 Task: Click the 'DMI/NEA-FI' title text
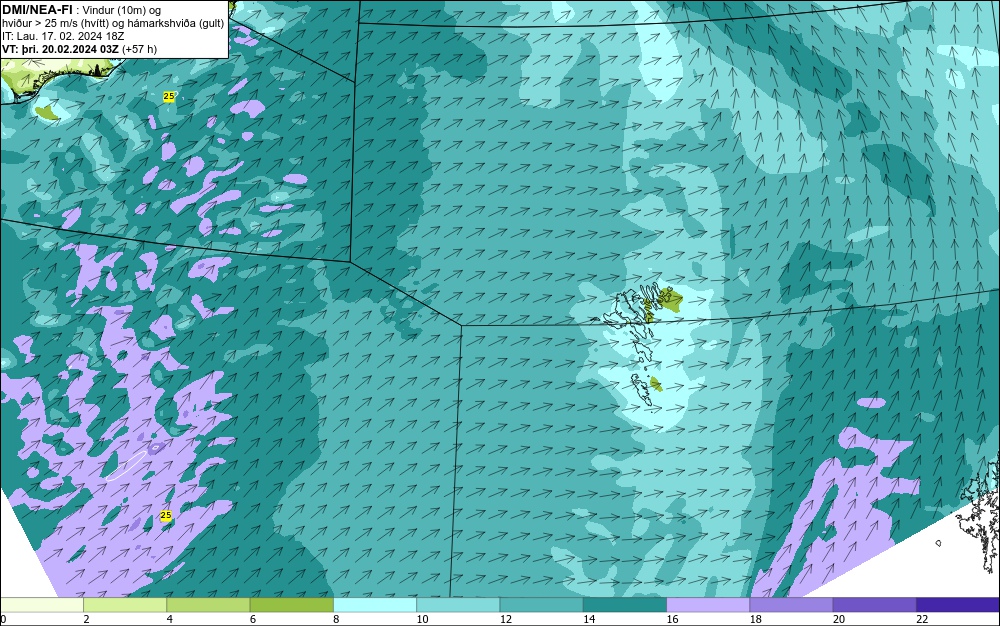tap(37, 10)
